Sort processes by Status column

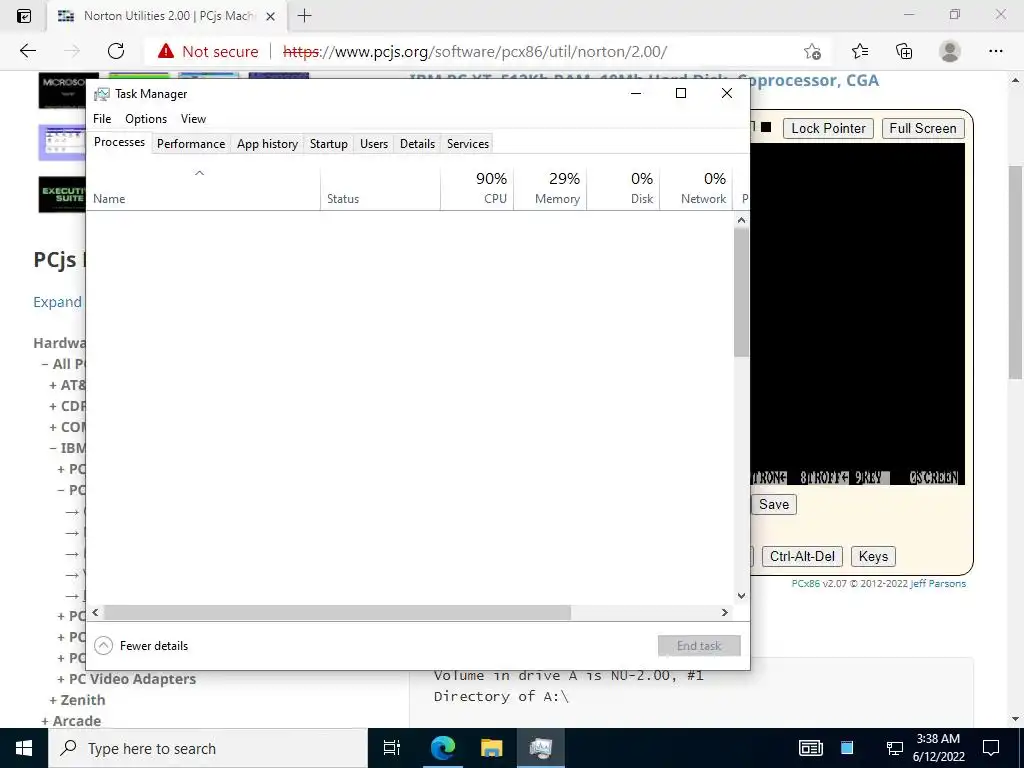tap(380, 188)
